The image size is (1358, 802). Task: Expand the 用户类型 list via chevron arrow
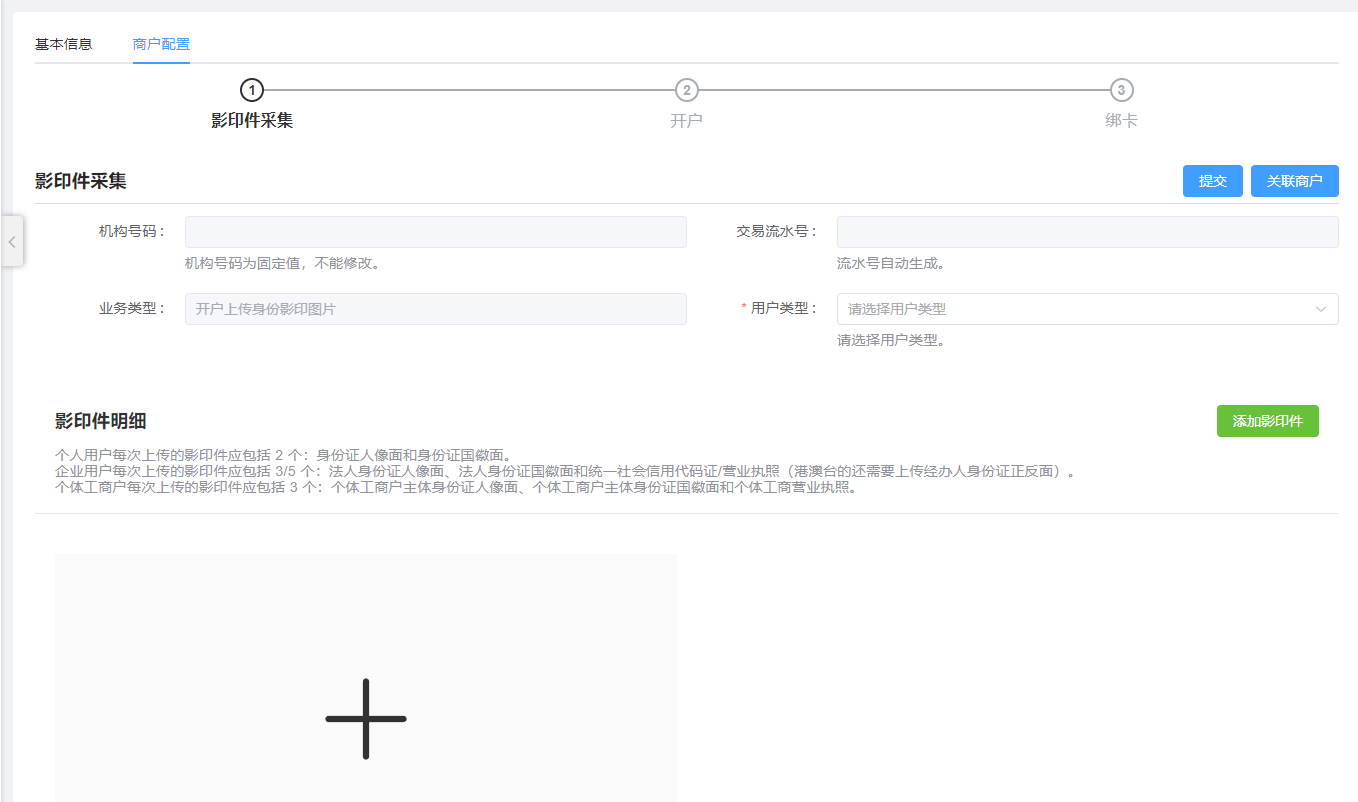coord(1321,309)
